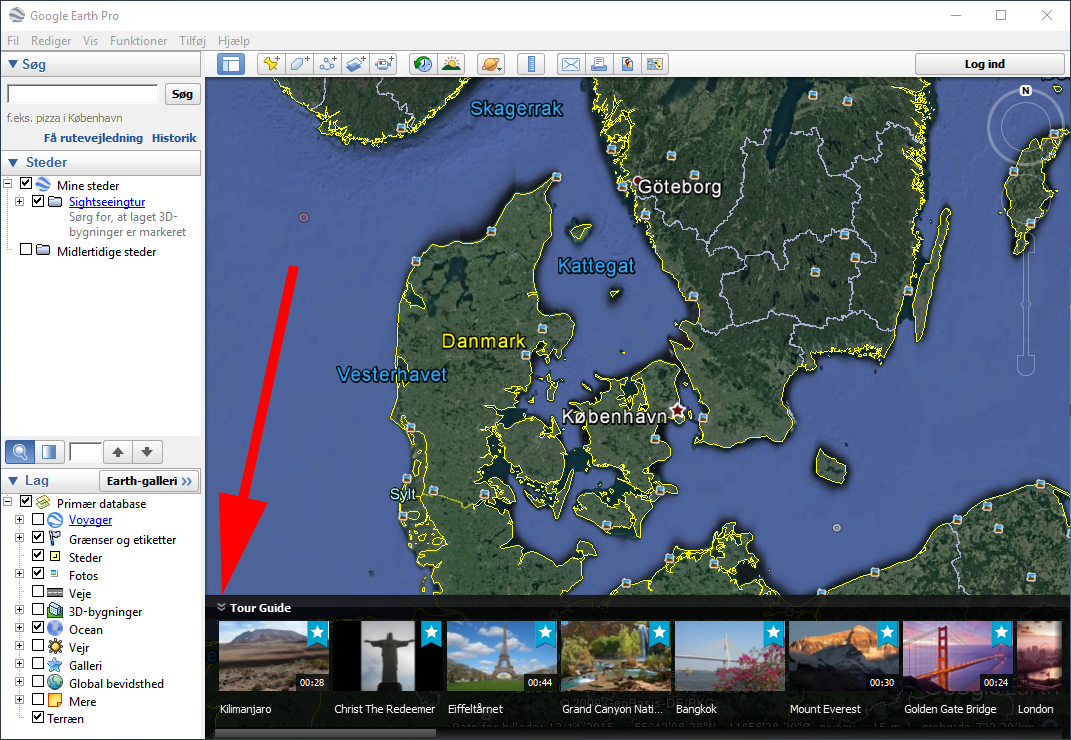Screen dimensions: 1071x740
Task: Click the Email envelope icon in toolbar
Action: click(x=570, y=64)
